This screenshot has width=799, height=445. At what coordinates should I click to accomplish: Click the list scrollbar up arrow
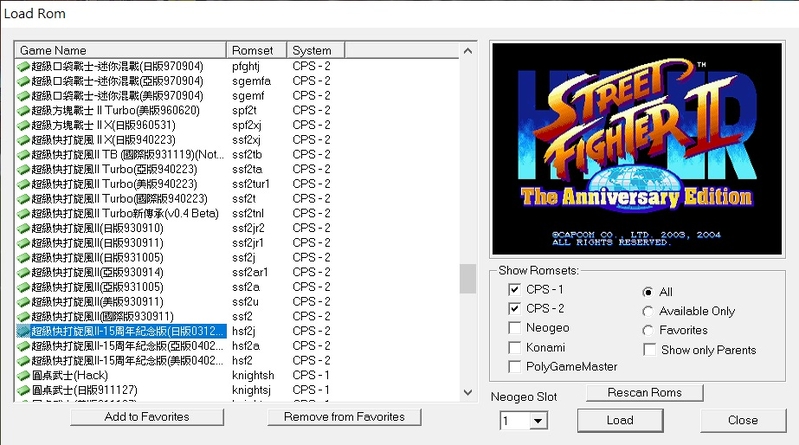(x=468, y=51)
